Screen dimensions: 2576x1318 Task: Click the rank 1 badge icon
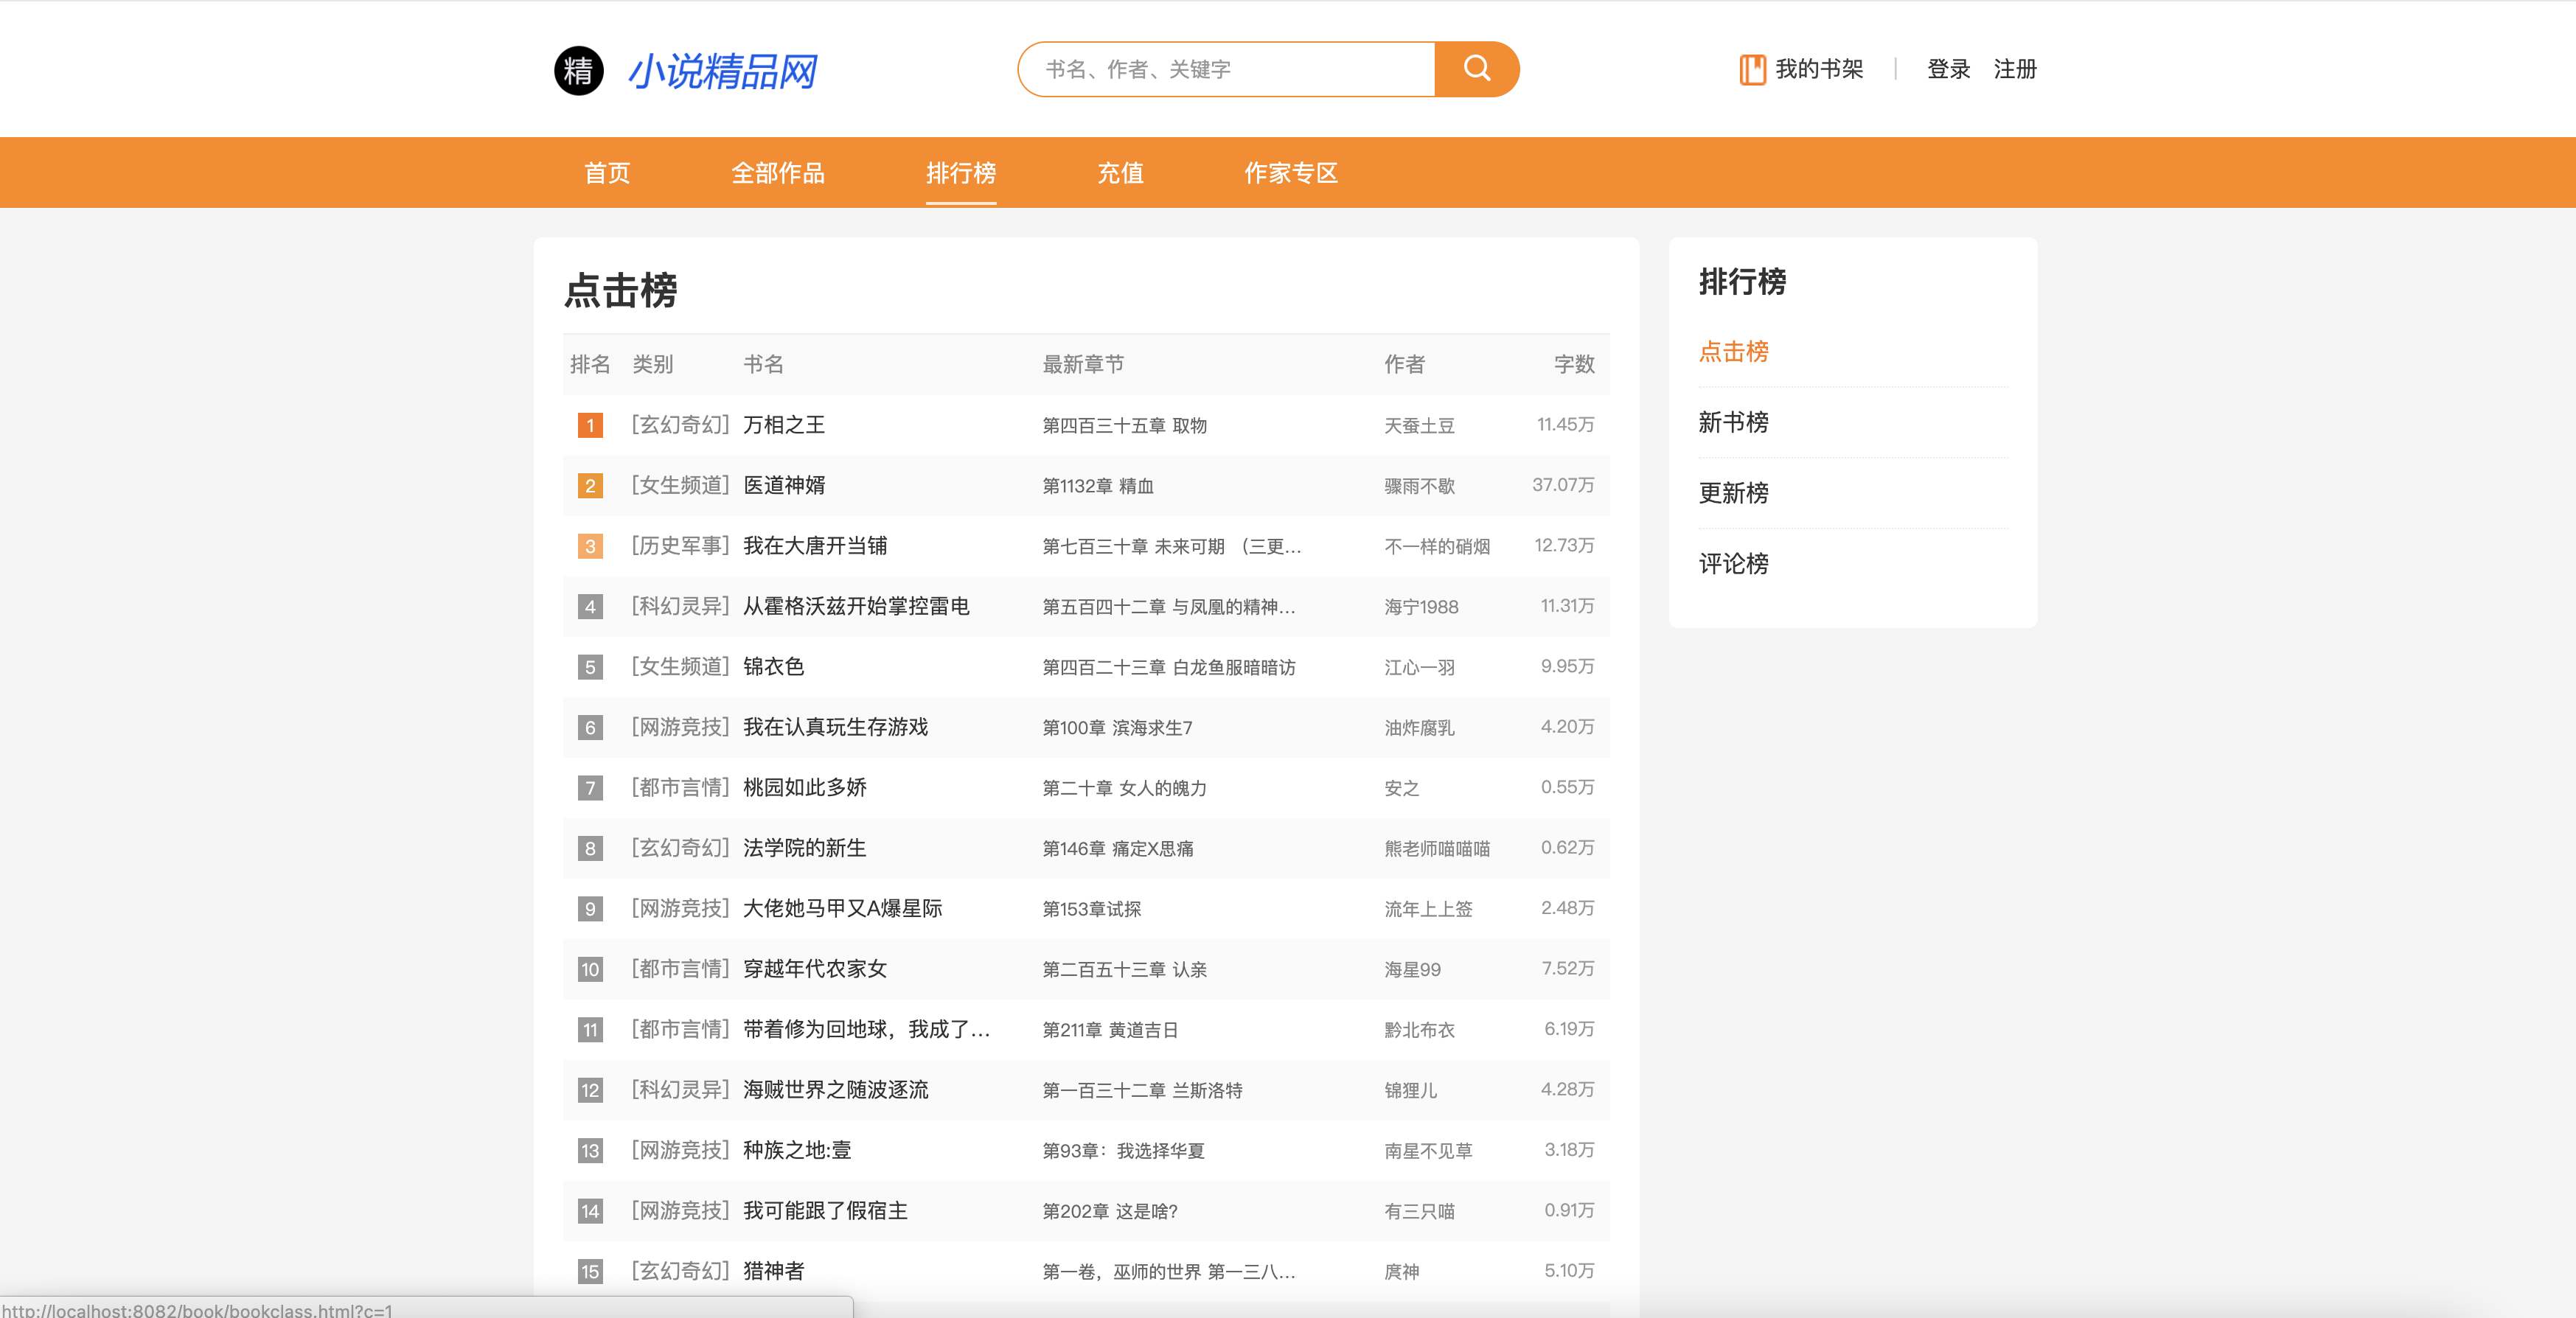point(590,425)
